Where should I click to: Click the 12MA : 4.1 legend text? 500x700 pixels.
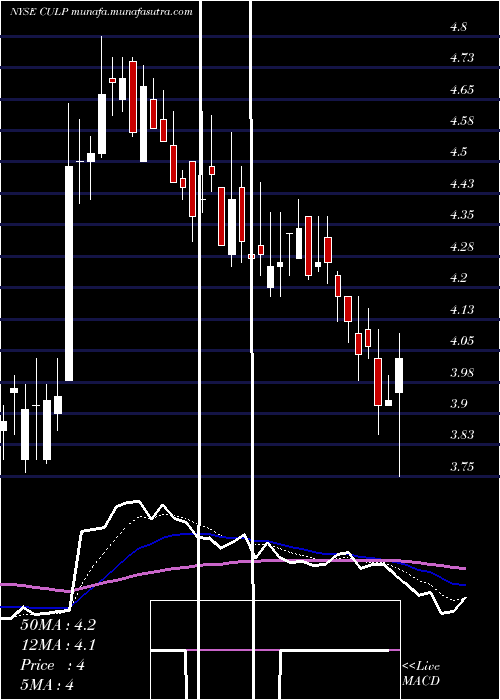(58, 645)
